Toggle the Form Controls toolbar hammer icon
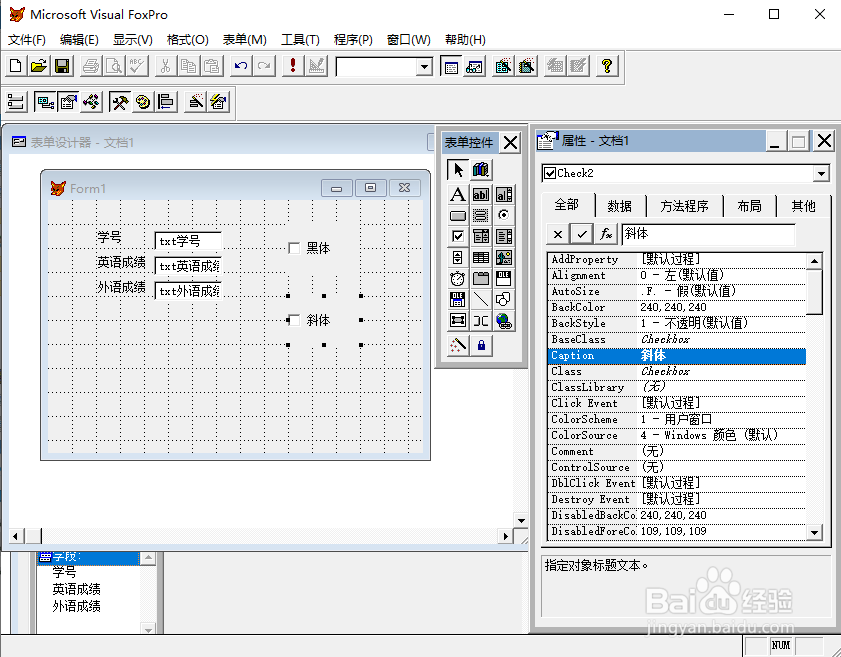Viewport: 841px width, 657px height. click(119, 102)
